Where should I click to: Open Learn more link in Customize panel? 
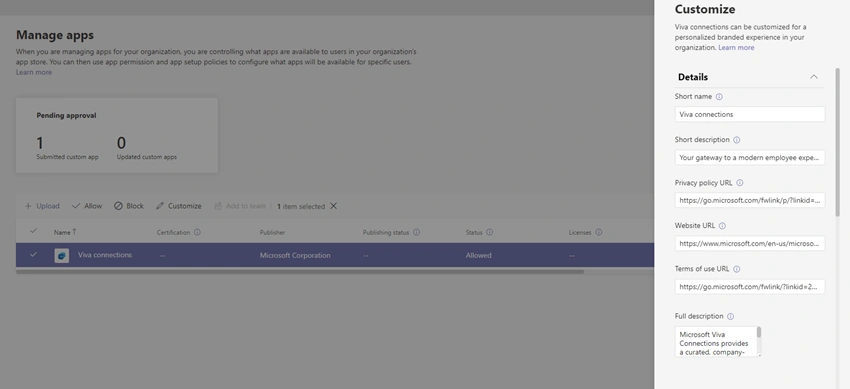click(736, 48)
